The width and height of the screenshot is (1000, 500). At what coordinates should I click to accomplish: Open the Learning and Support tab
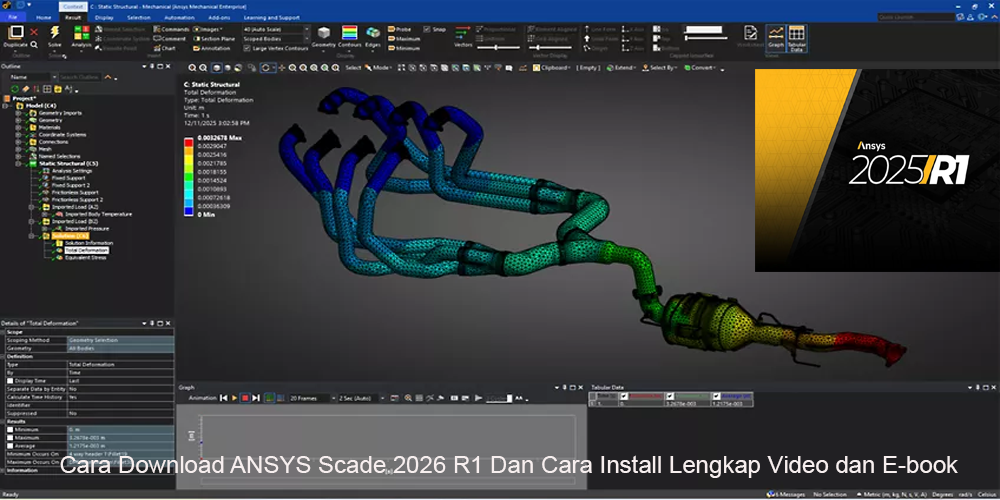pos(272,17)
